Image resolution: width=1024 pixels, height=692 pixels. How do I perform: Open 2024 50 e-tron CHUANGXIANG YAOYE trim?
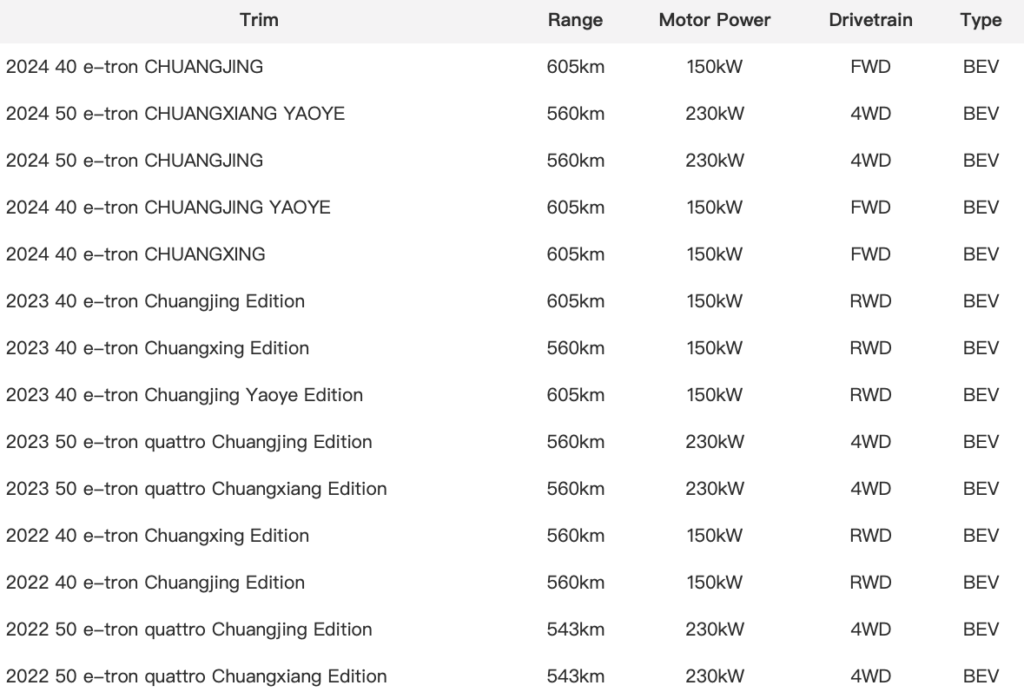coord(175,114)
